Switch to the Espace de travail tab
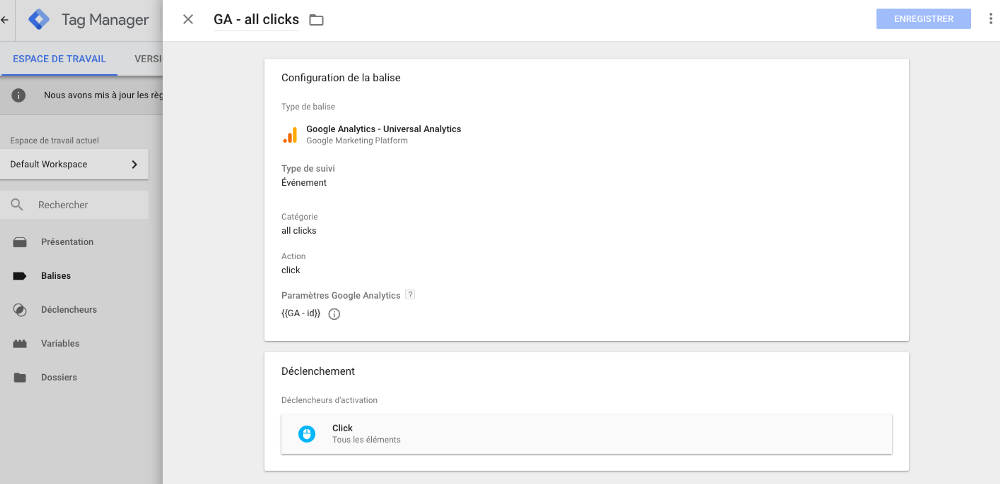This screenshot has width=1000, height=484. (59, 59)
